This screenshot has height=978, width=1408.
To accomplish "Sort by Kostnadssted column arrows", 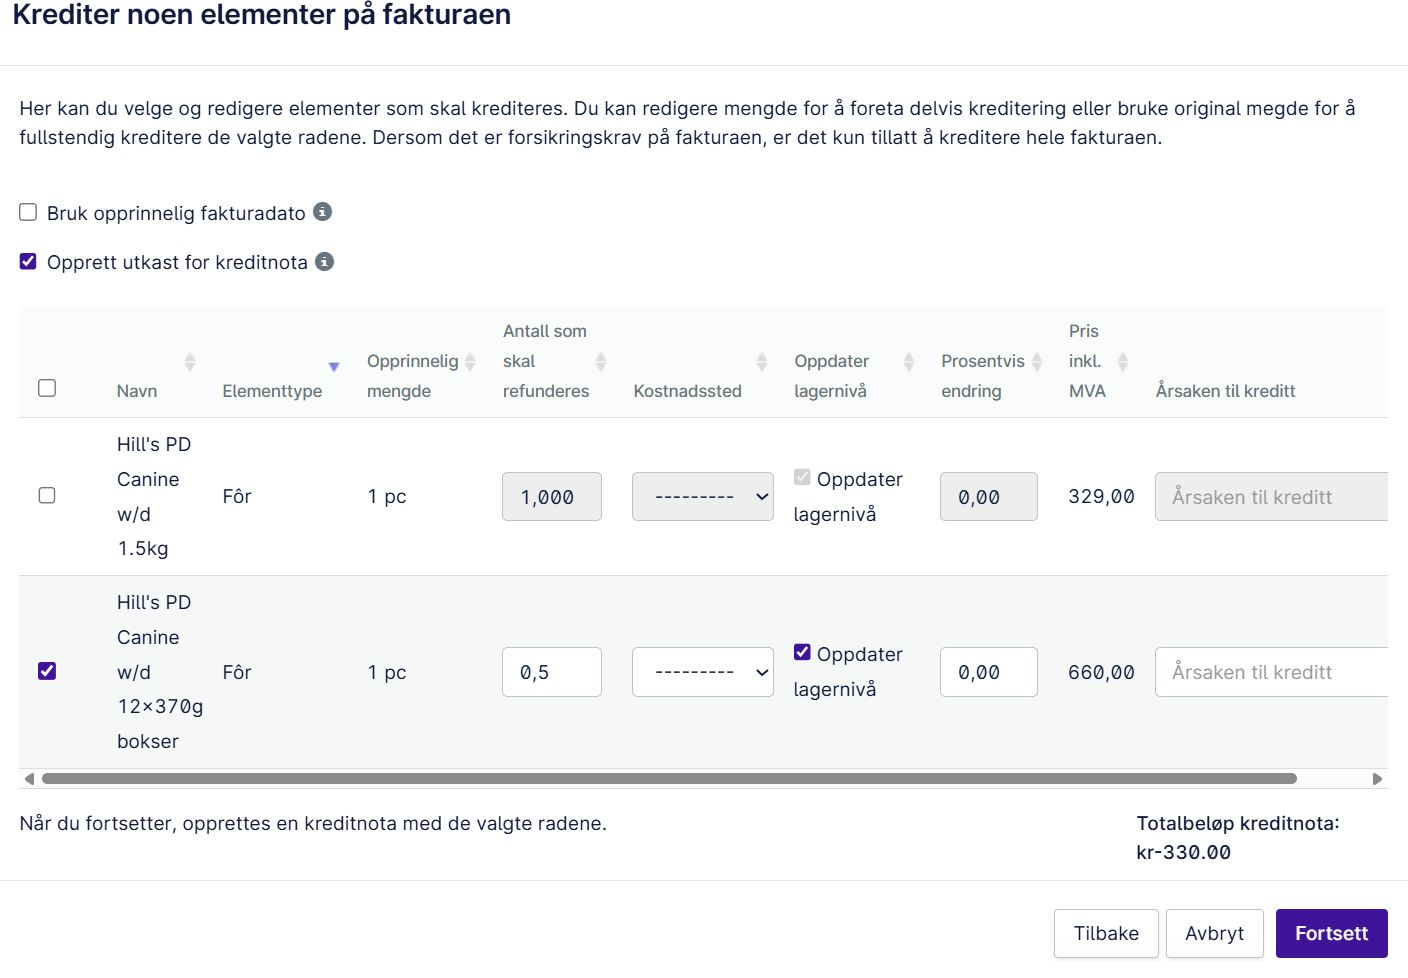I will pos(762,362).
